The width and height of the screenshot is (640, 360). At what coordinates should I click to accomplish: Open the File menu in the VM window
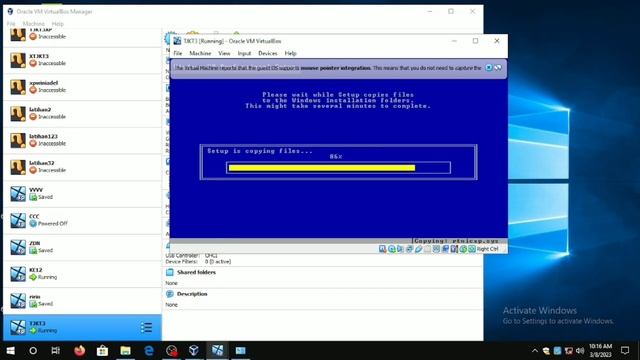click(178, 53)
